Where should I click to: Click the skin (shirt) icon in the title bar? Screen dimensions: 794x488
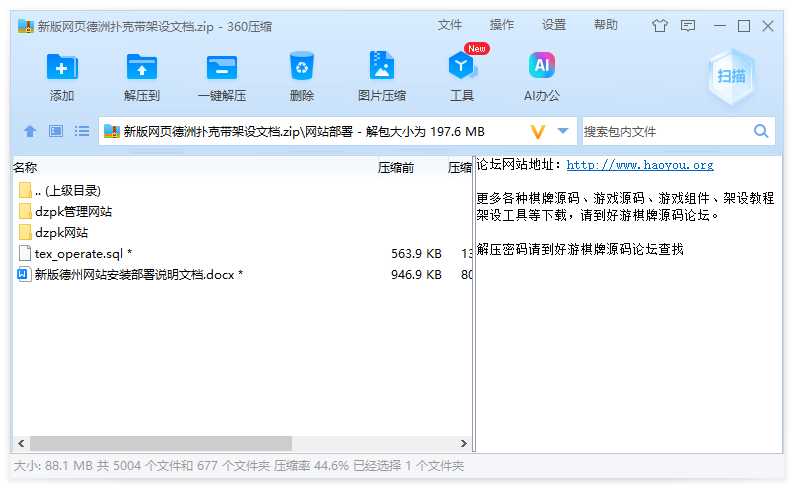click(660, 25)
